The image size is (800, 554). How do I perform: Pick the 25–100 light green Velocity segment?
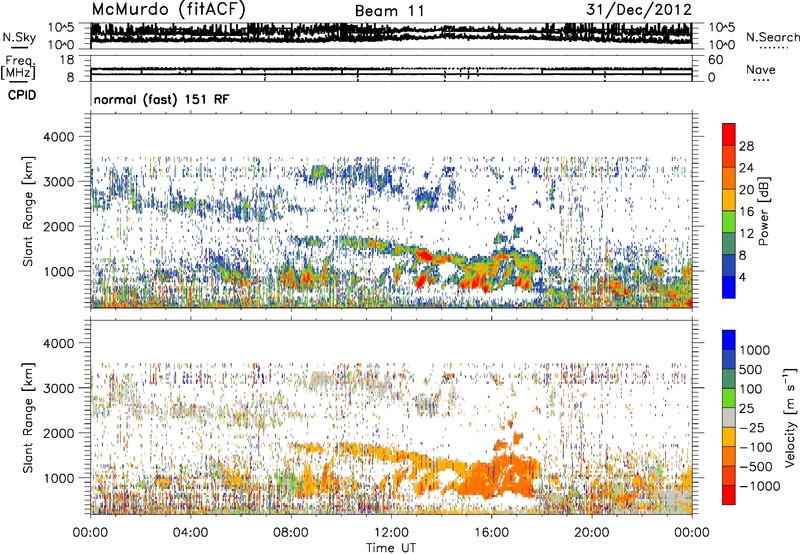pyautogui.click(x=729, y=398)
